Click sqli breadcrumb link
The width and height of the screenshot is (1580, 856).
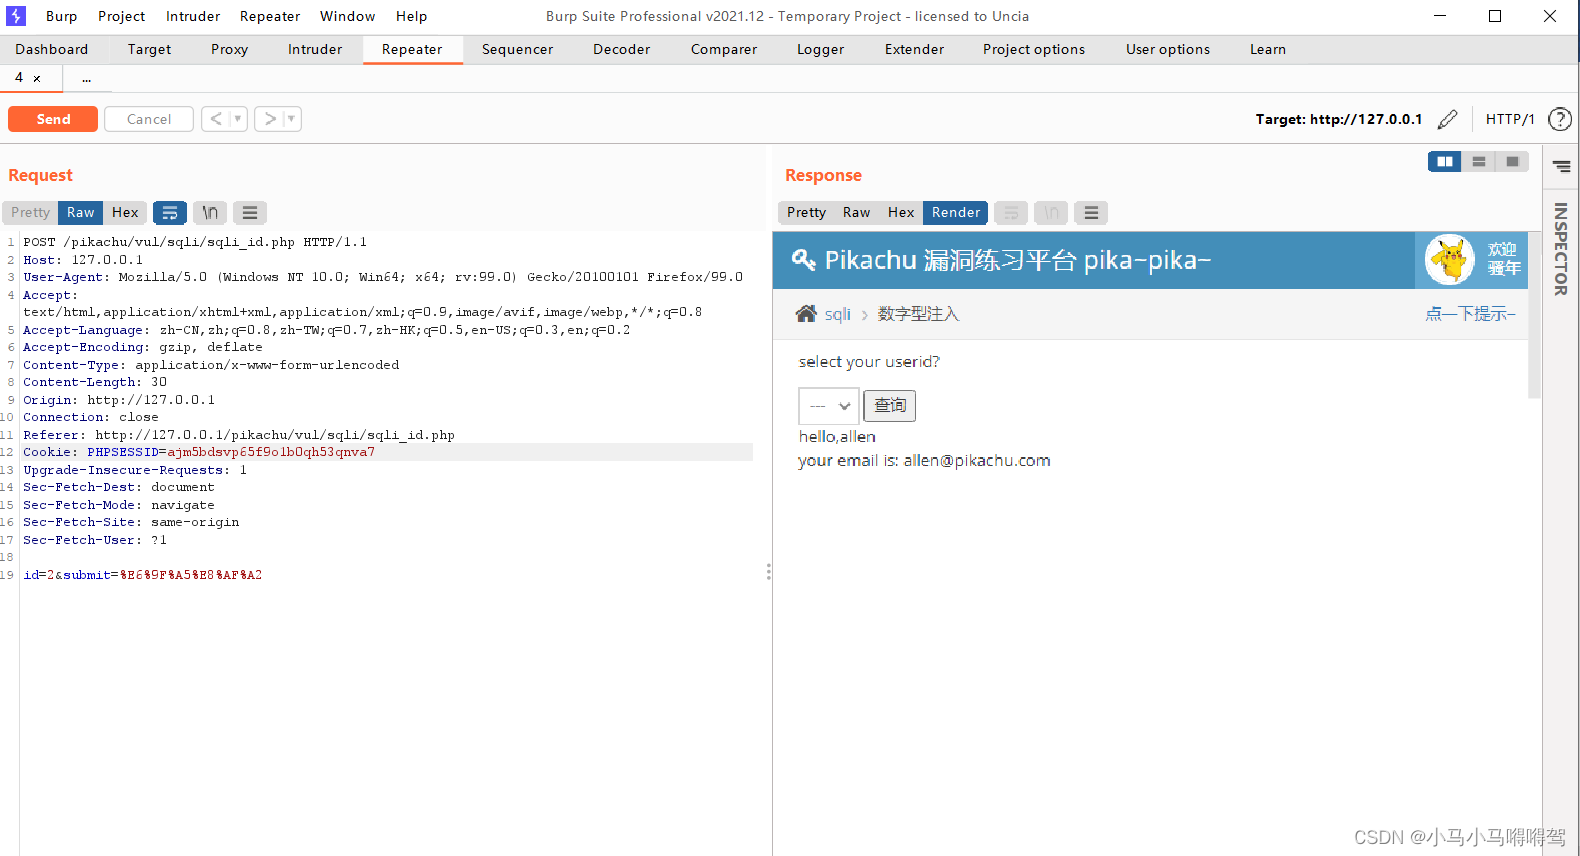point(838,314)
